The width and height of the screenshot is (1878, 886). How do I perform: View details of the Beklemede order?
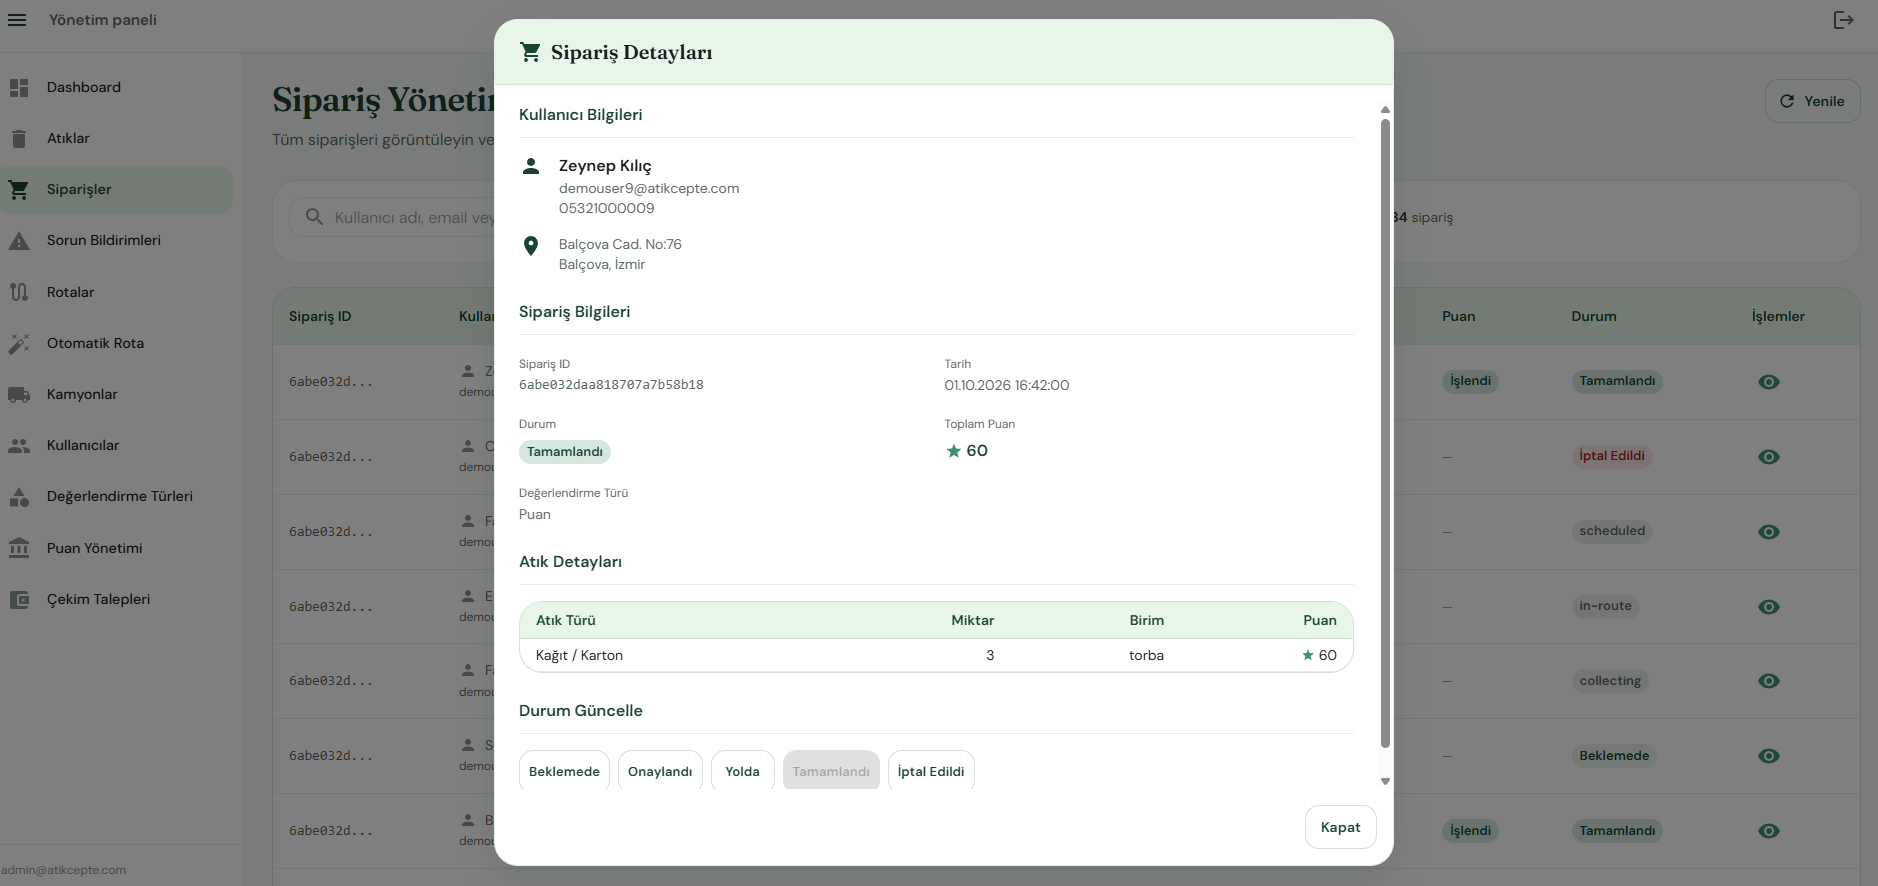1768,756
